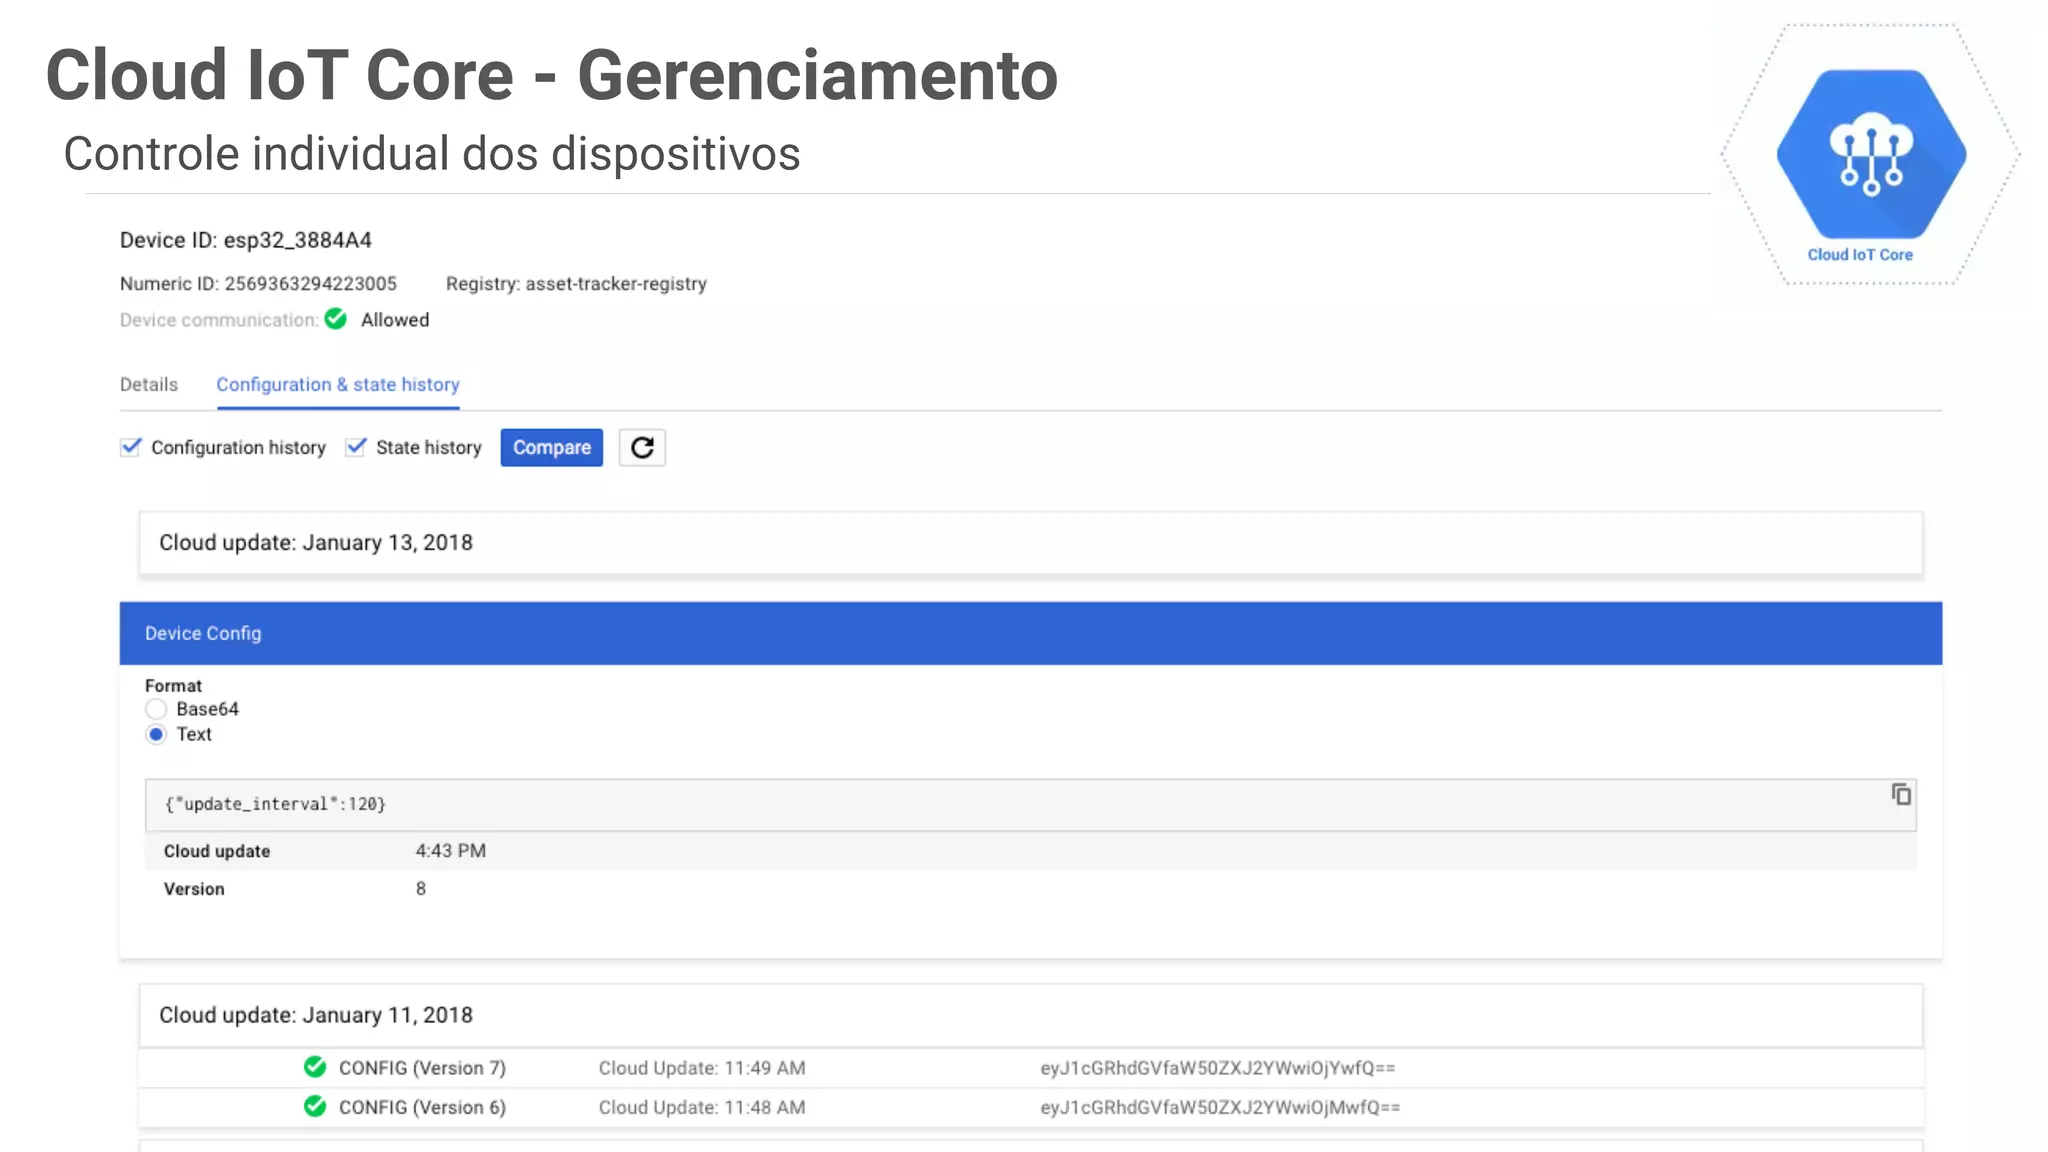Click Cloud update 4:43 PM value
Image resolution: width=2048 pixels, height=1152 pixels.
451,851
